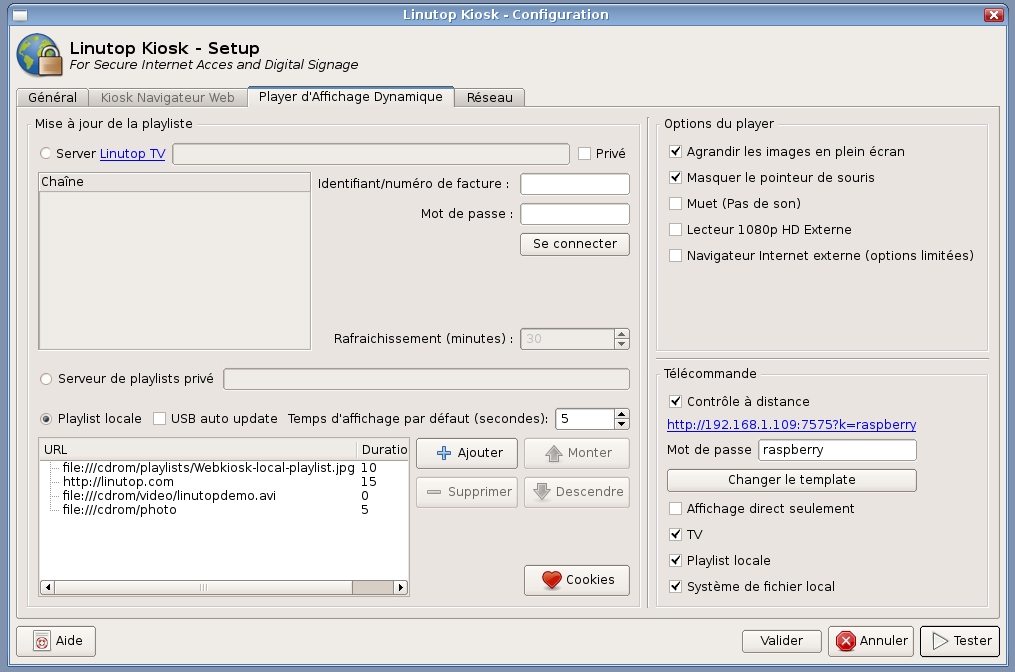Decrease the Rafraichissement minutes spinner
Screen dimensions: 1015x672
click(621, 344)
